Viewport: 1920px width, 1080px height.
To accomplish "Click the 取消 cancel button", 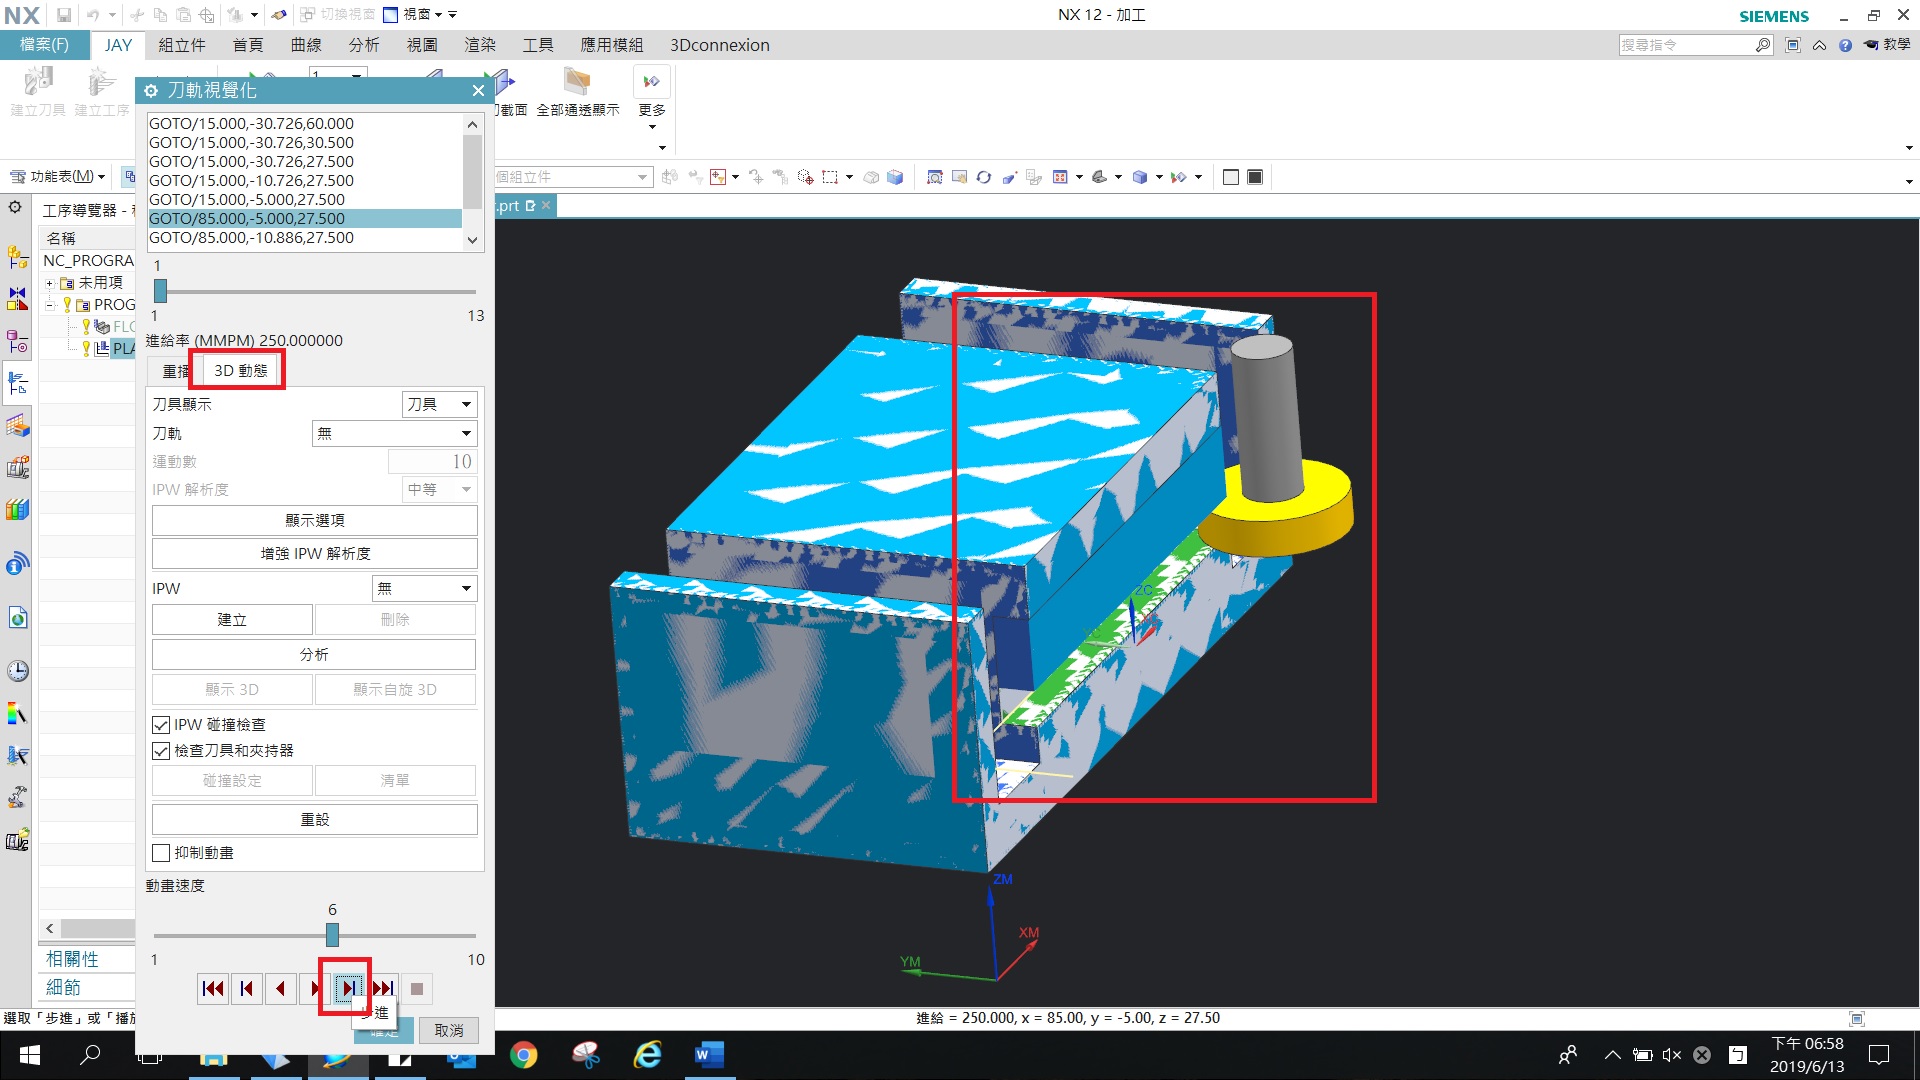I will pos(449,1030).
